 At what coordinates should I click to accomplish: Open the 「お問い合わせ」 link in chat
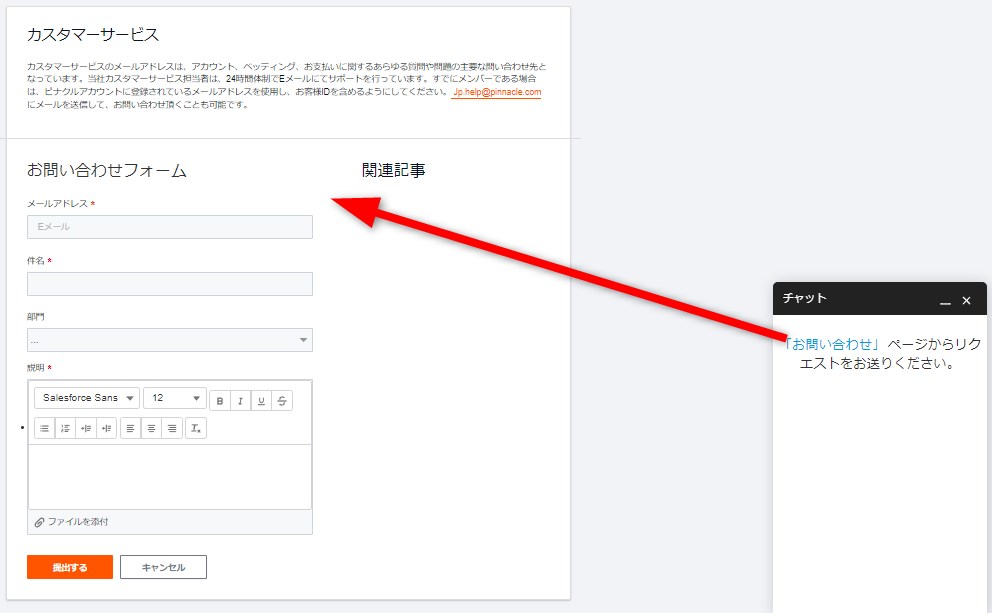point(832,344)
